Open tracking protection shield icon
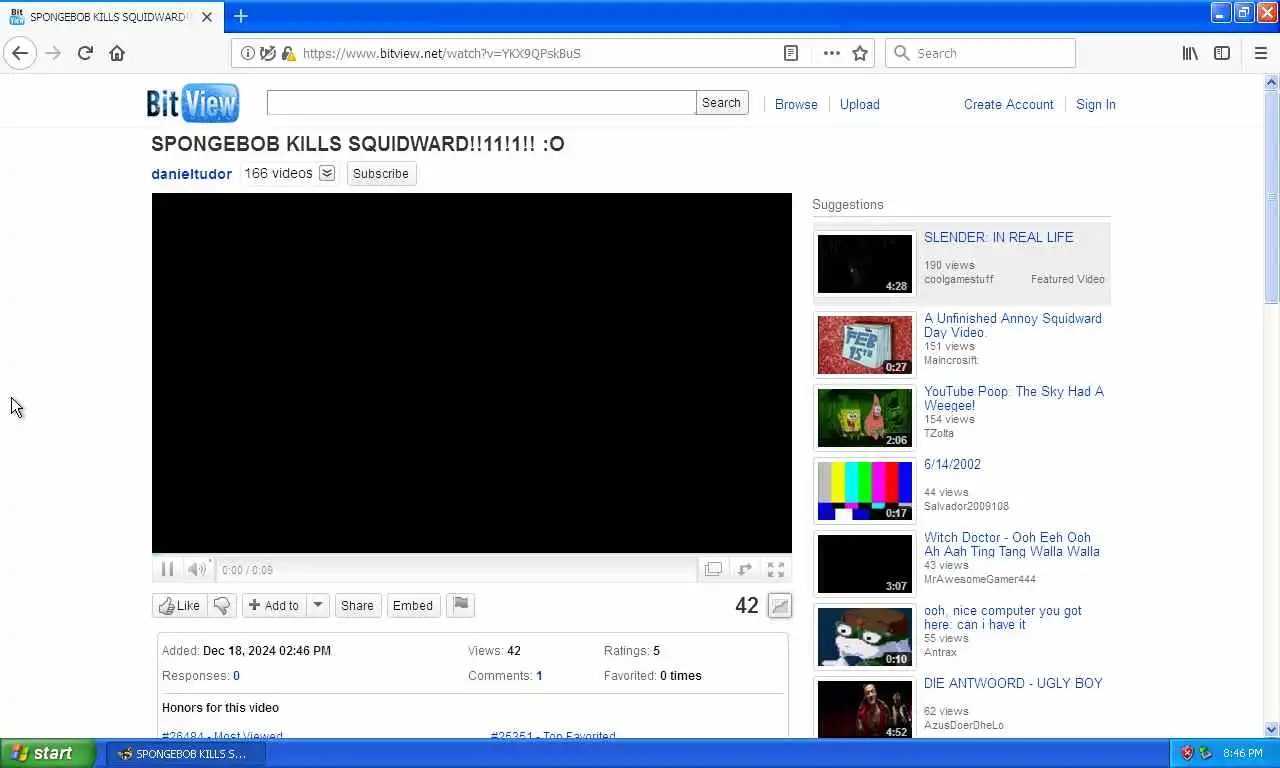This screenshot has height=768, width=1280. coord(268,53)
